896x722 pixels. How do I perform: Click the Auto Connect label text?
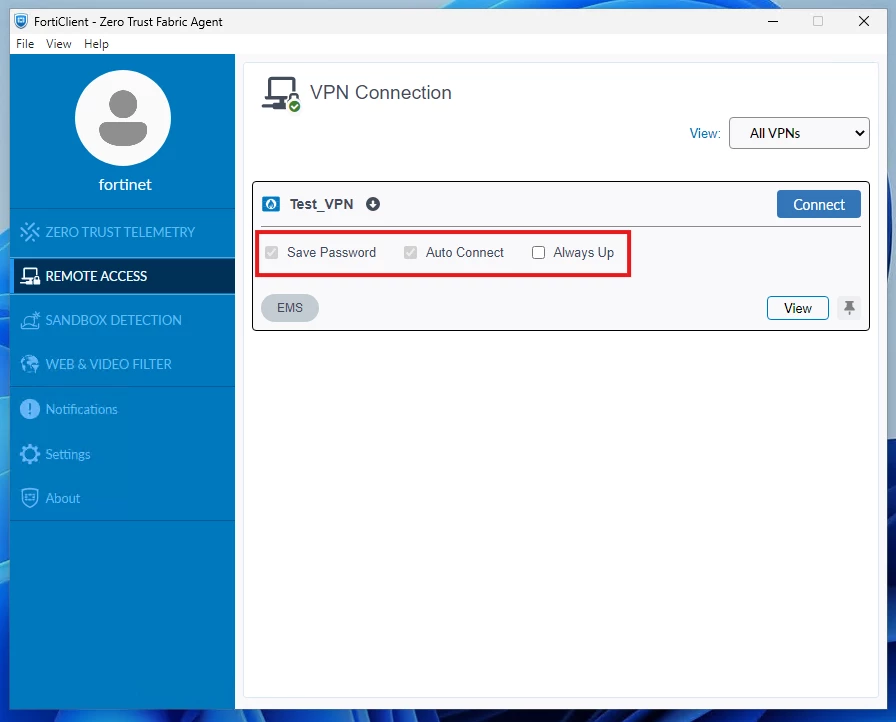pos(465,252)
